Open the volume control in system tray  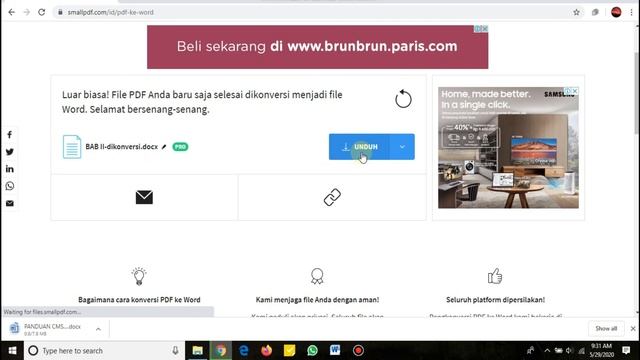569,351
